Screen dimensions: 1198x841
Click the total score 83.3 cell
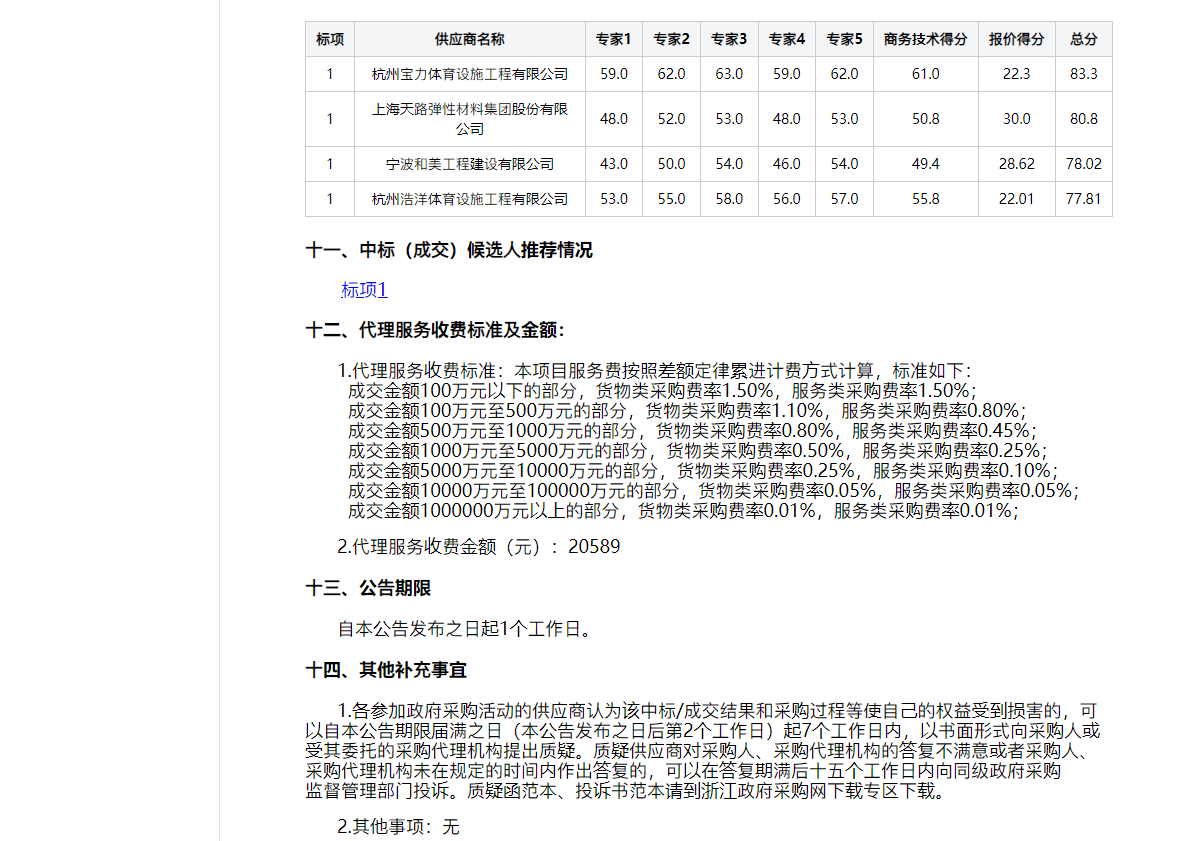click(x=1083, y=74)
